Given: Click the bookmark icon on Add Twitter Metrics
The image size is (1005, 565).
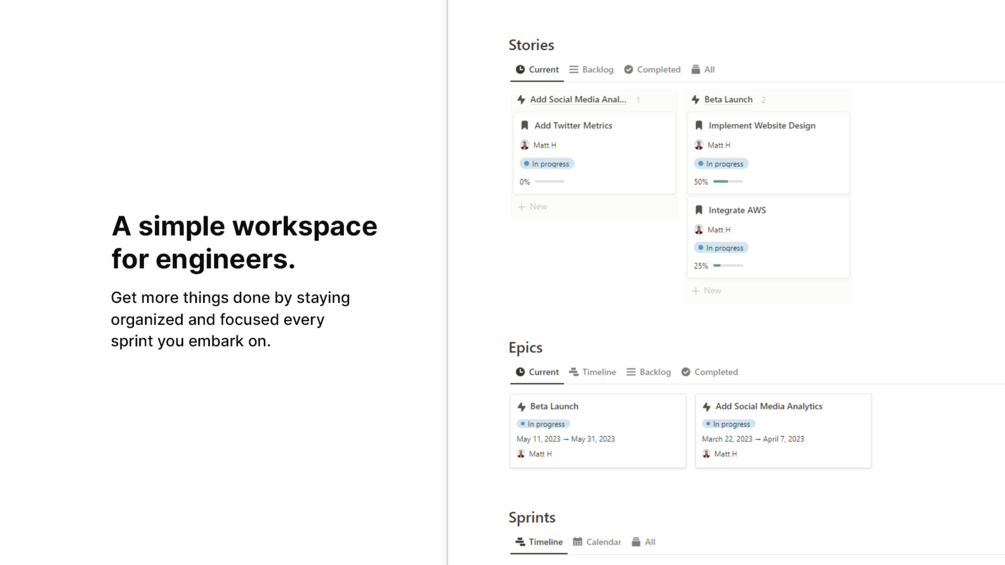Looking at the screenshot, I should coord(524,126).
